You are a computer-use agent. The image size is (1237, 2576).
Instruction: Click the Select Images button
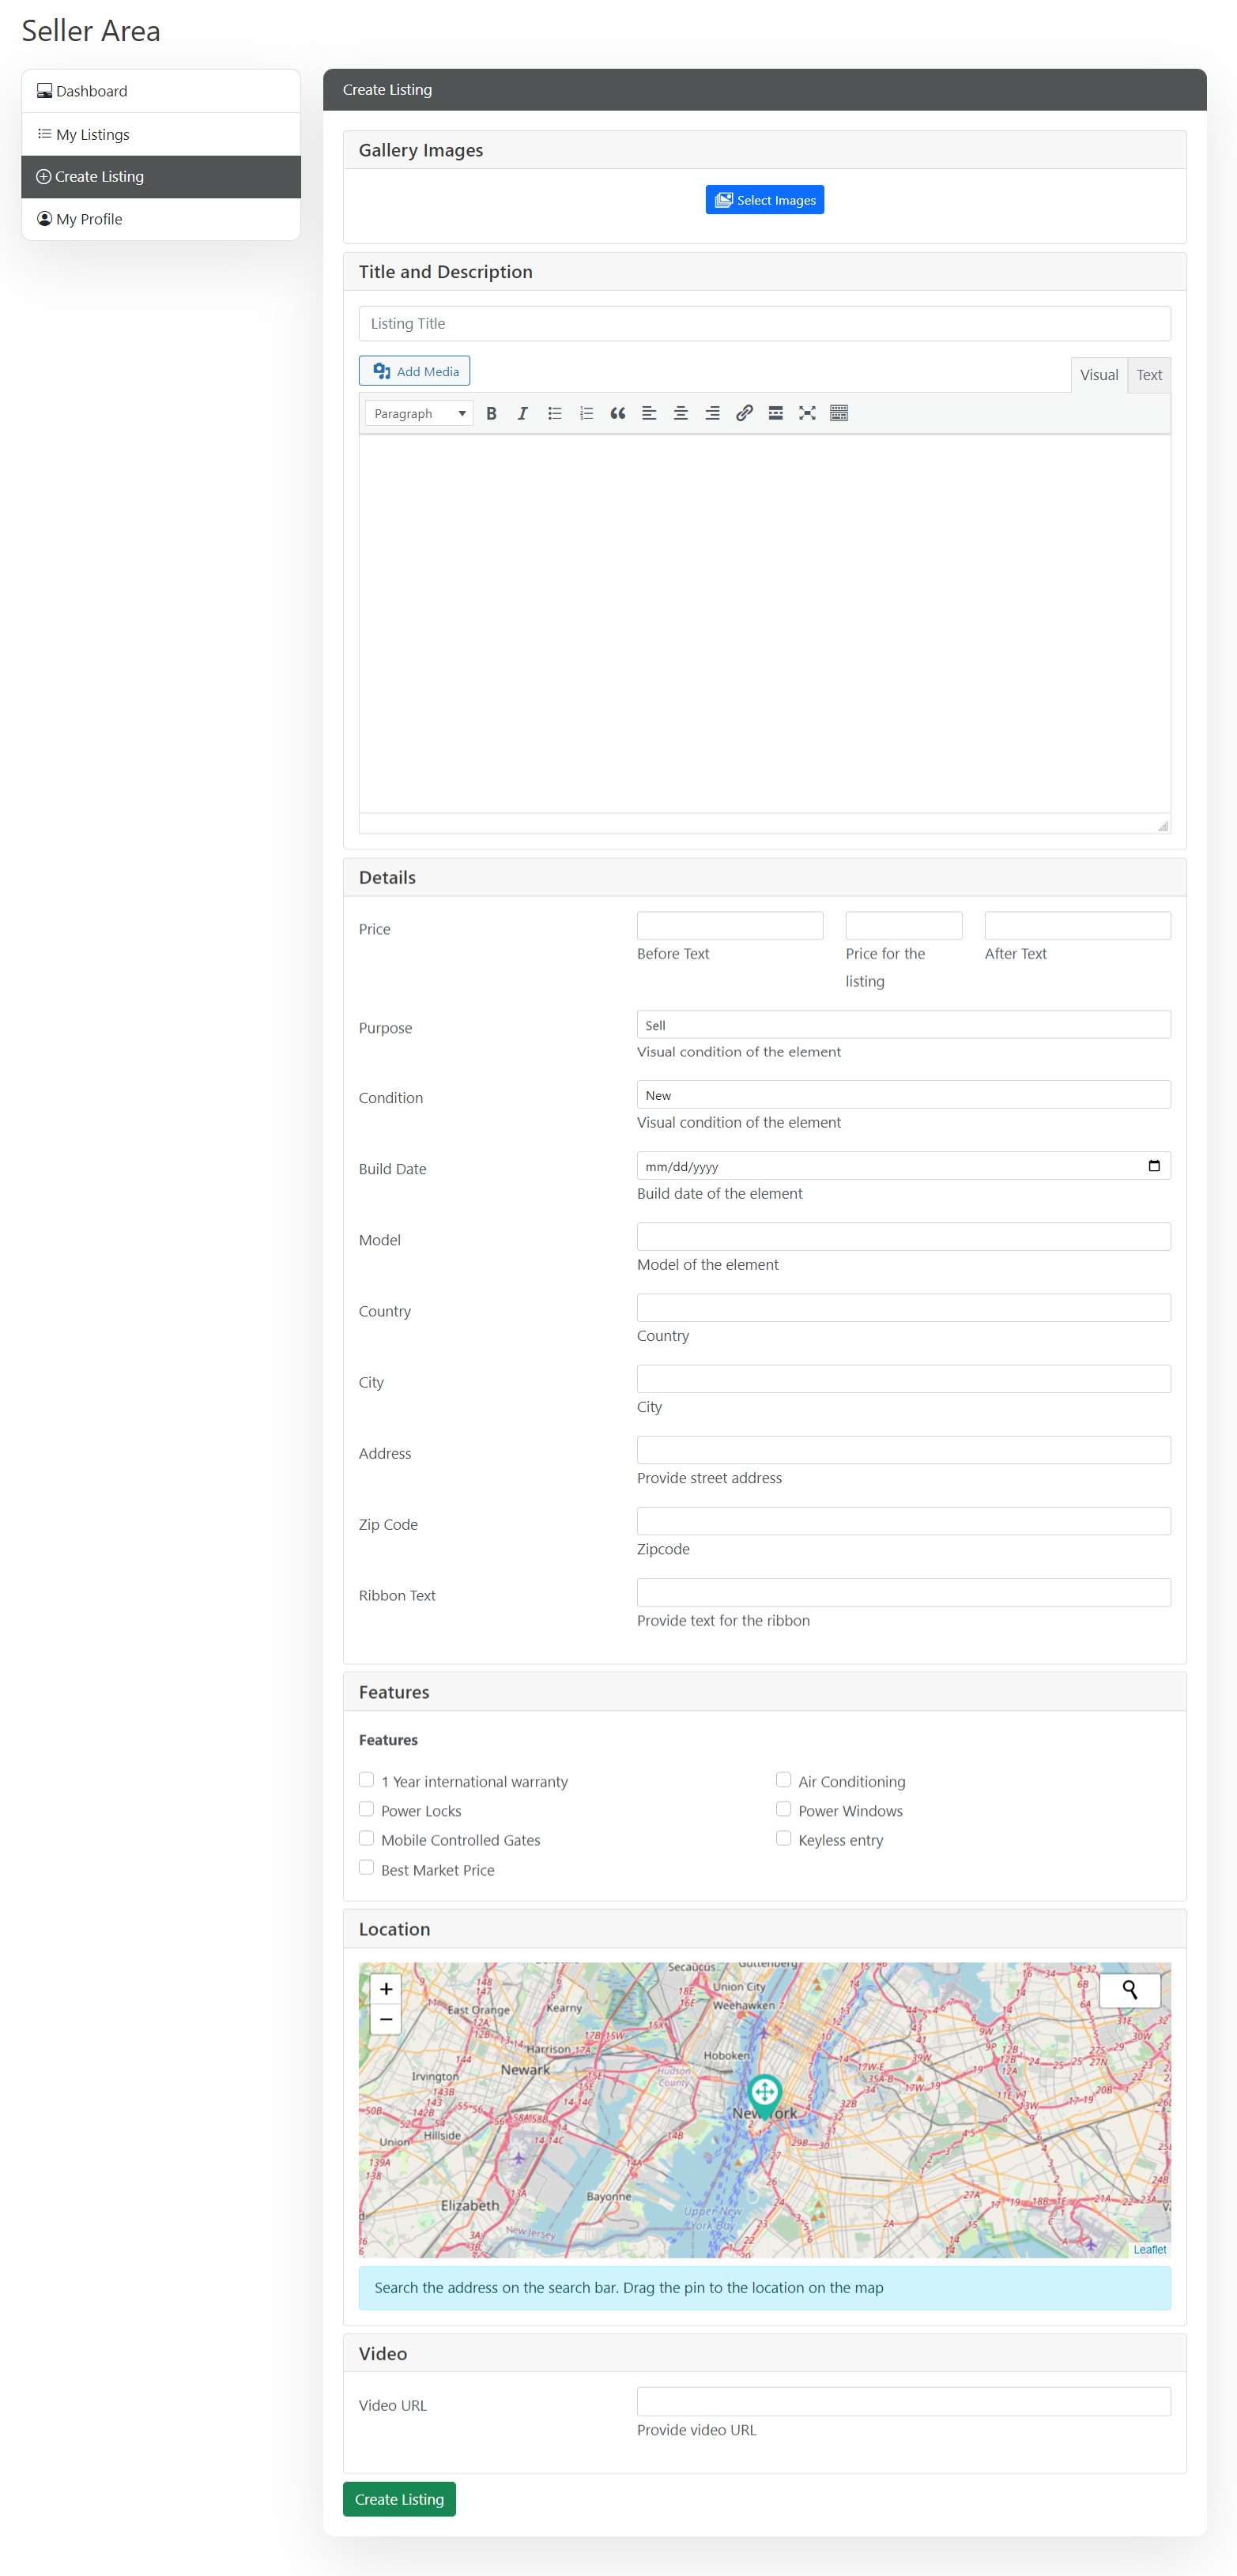pos(765,200)
